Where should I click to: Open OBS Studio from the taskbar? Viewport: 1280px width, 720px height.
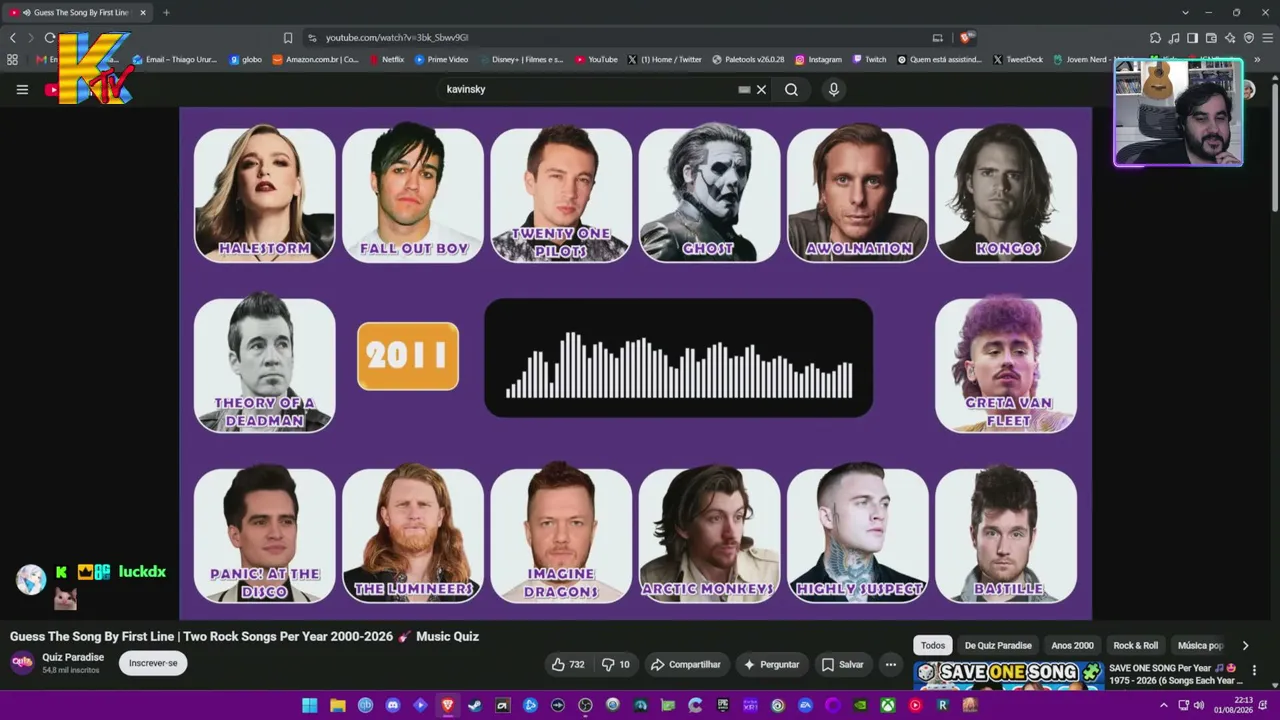point(585,705)
